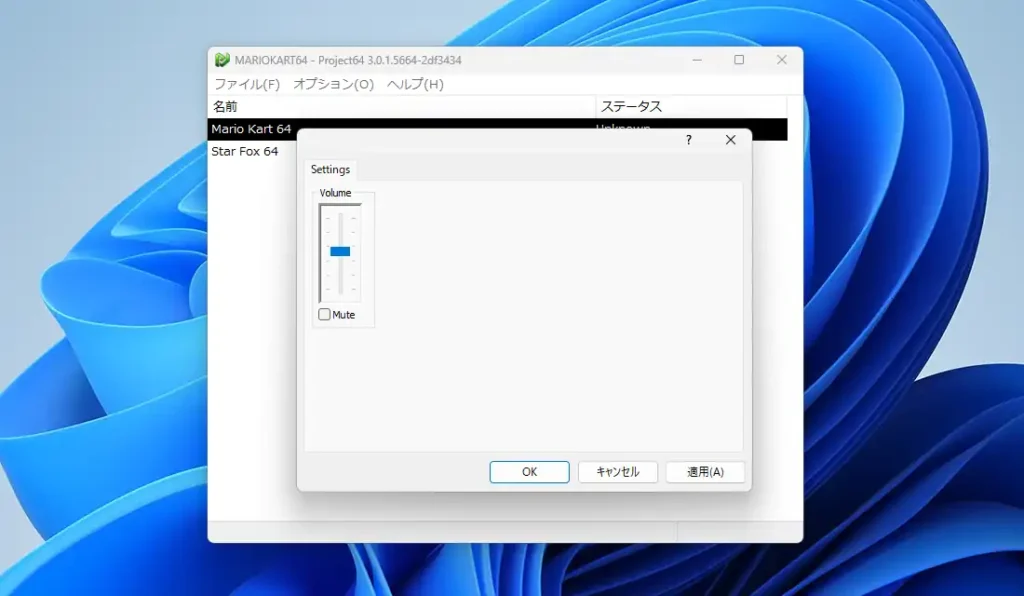Click the Unknown status of Mario Kart 64
1024x596 pixels.
point(624,129)
